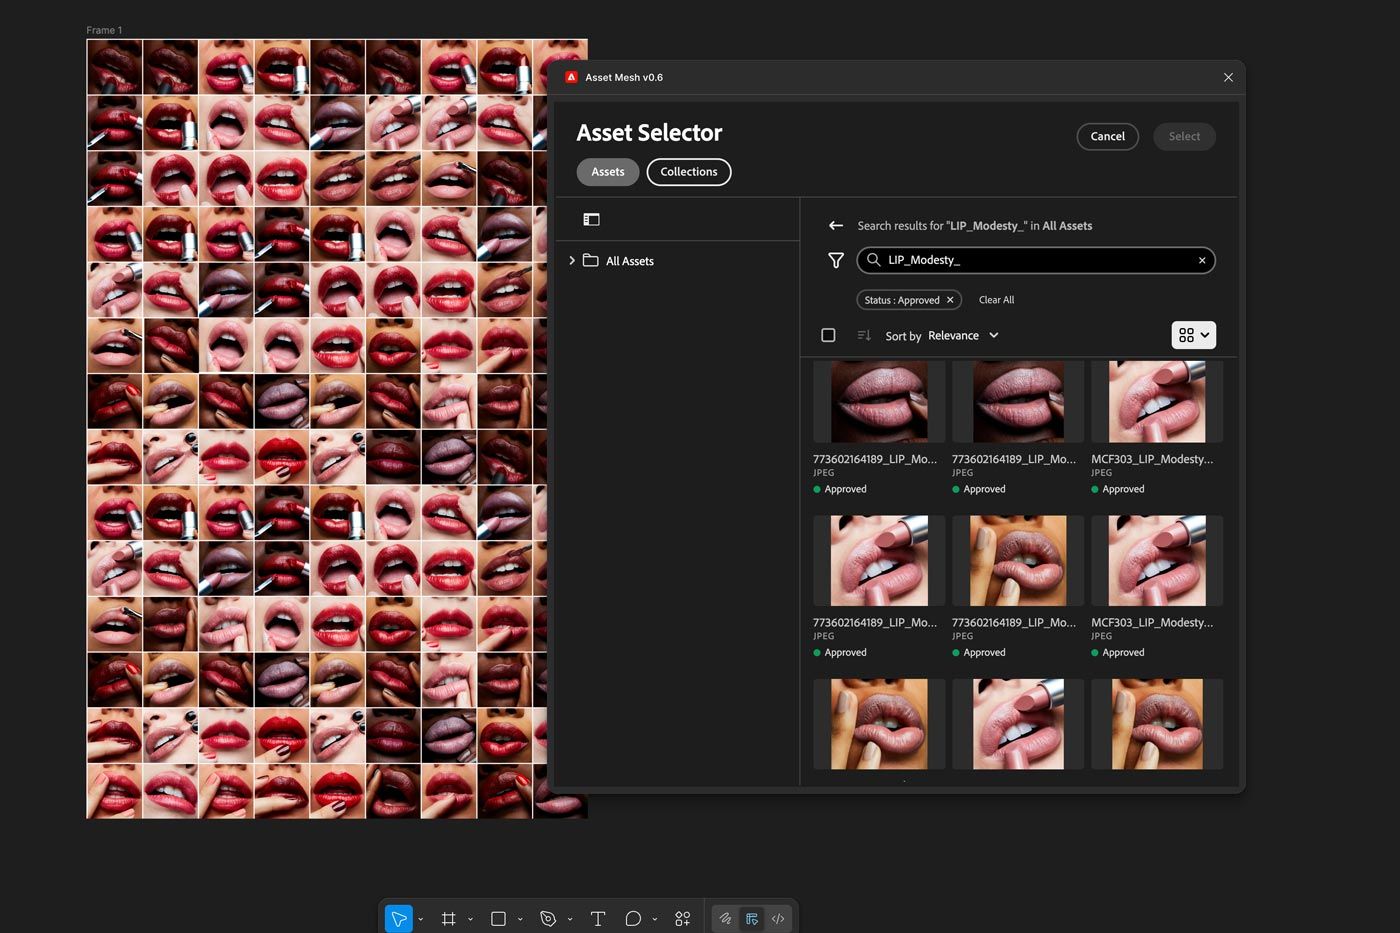Select the Frame tool
Viewport: 1400px width, 933px height.
449,918
